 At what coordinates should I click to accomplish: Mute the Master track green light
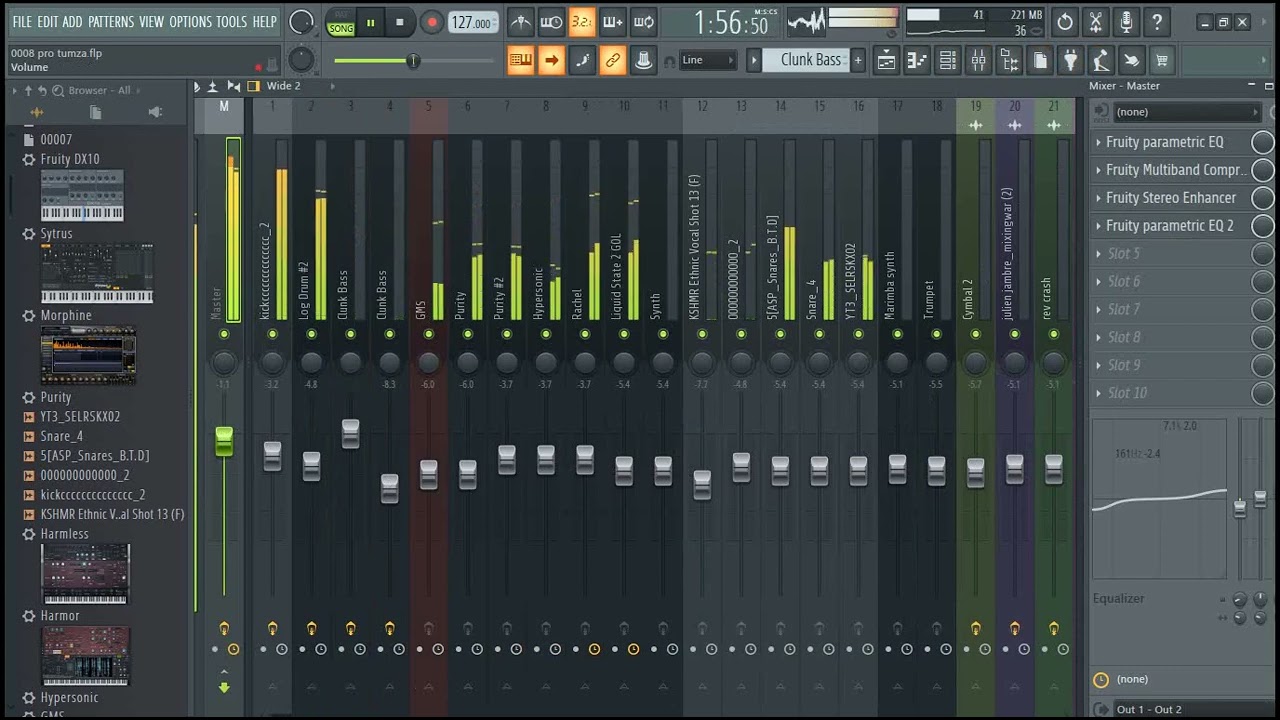(x=224, y=334)
